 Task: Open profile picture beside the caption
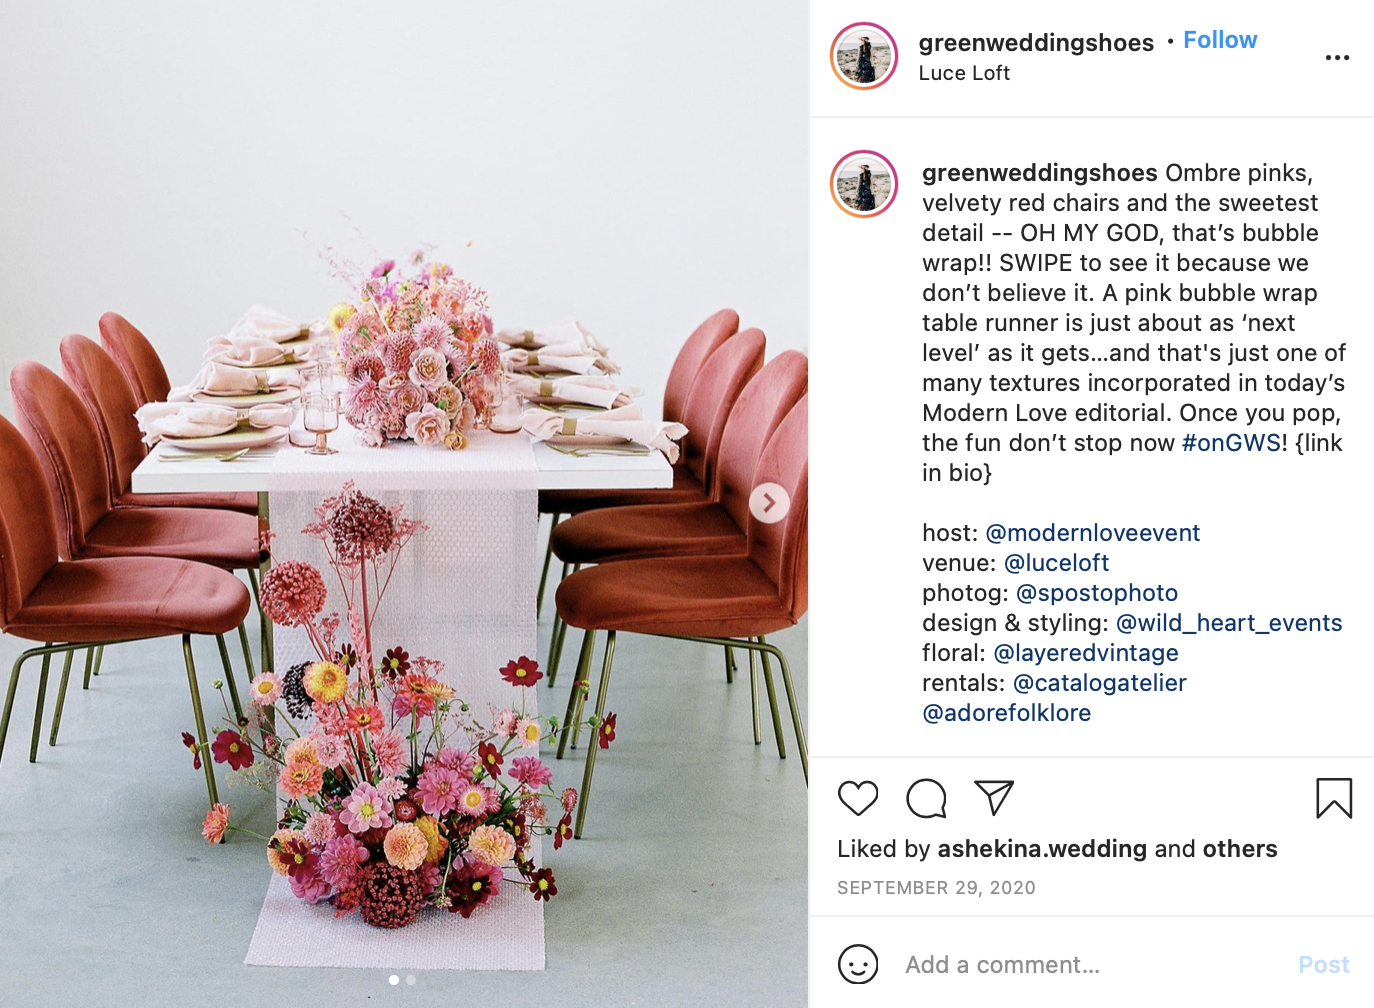(x=864, y=184)
